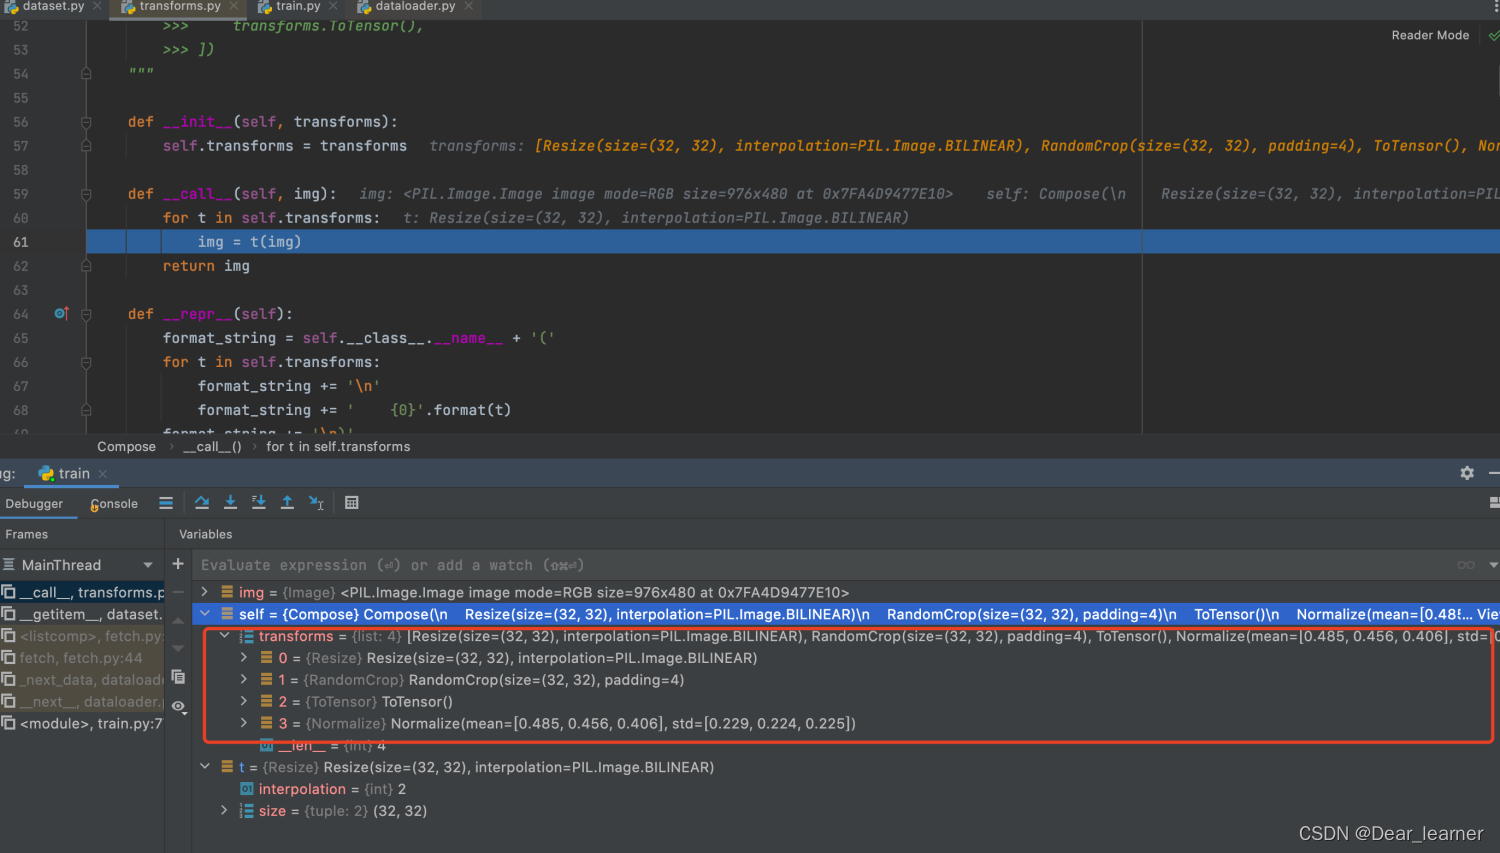Click the Step Into debugger icon
The image size is (1500, 853).
pyautogui.click(x=230, y=503)
